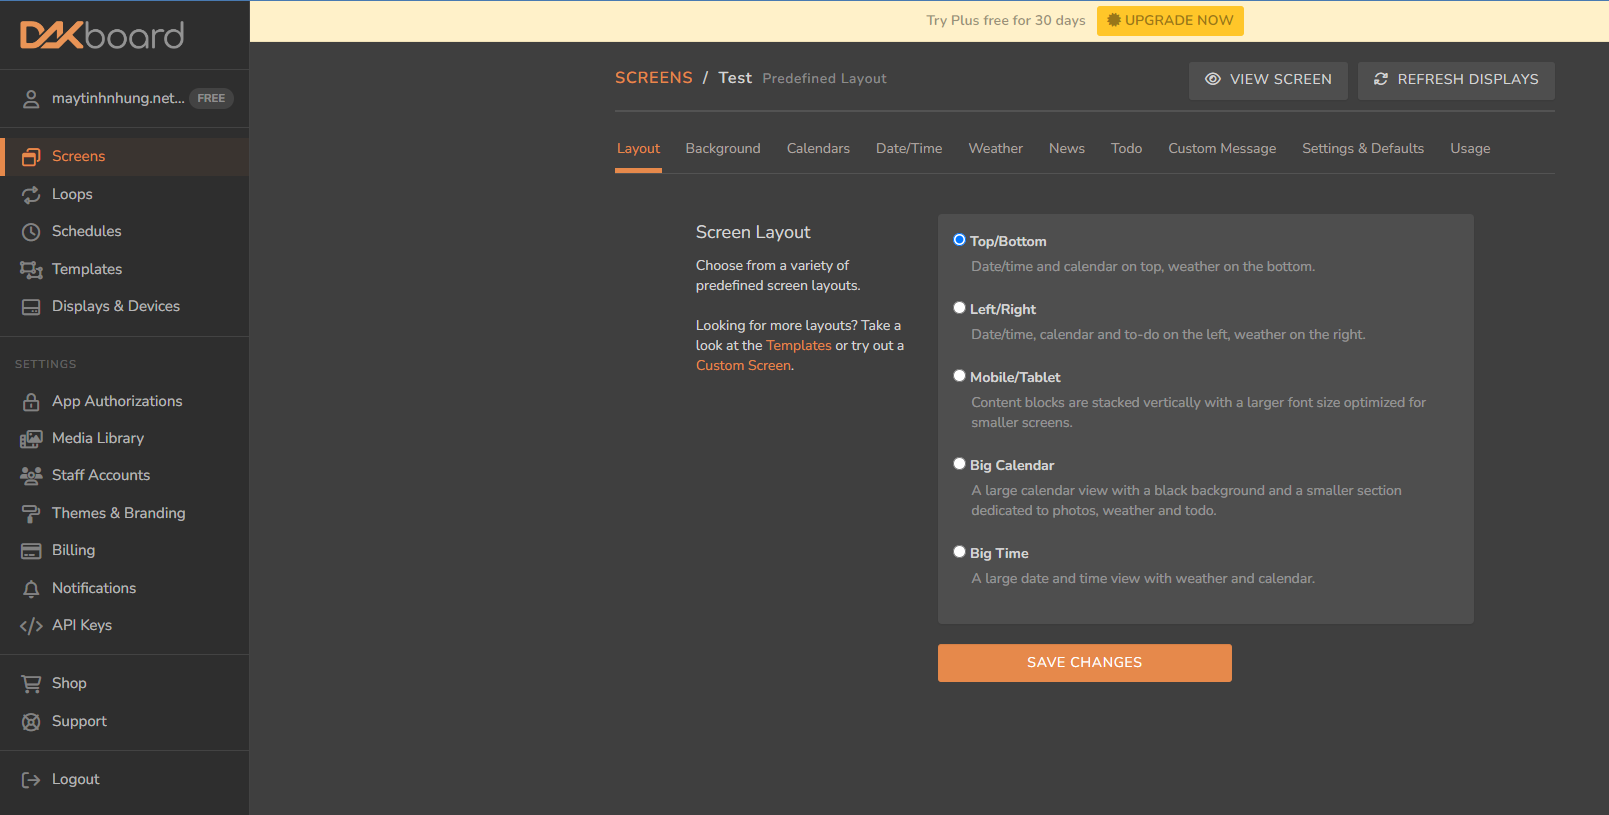This screenshot has height=815, width=1609.
Task: Click the Predefined Layout subtitle text
Action: [824, 78]
